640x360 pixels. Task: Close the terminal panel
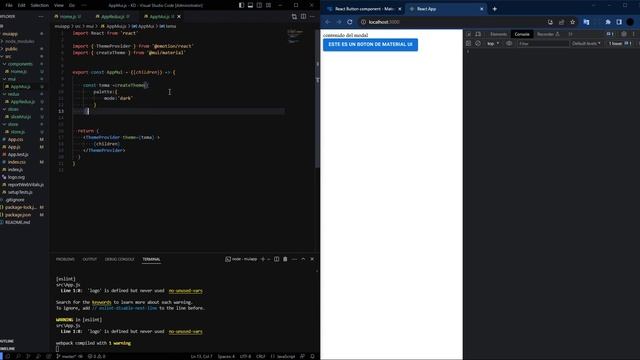[312, 259]
